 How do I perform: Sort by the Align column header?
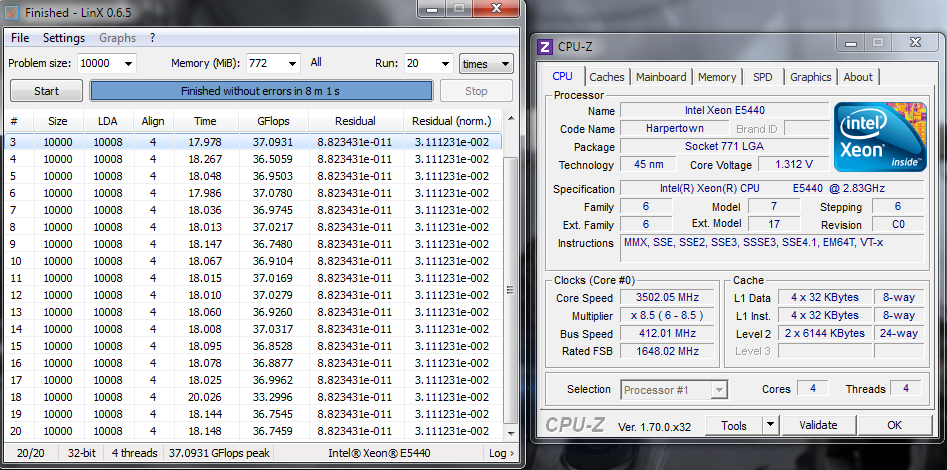coord(153,121)
